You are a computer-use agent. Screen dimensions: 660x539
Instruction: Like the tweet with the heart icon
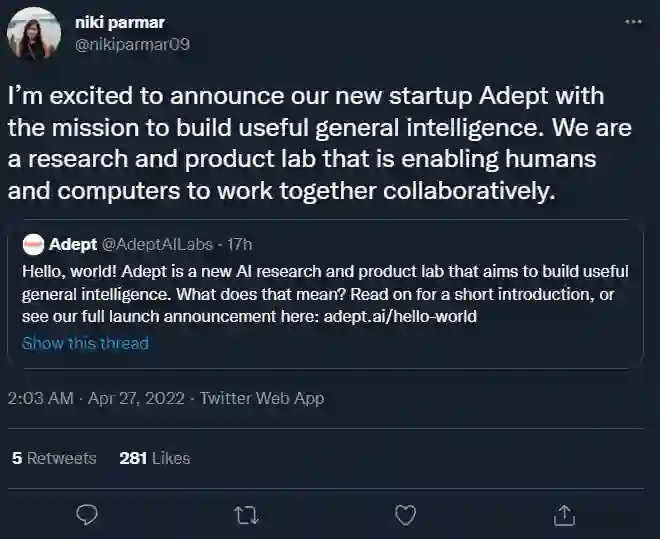[405, 514]
